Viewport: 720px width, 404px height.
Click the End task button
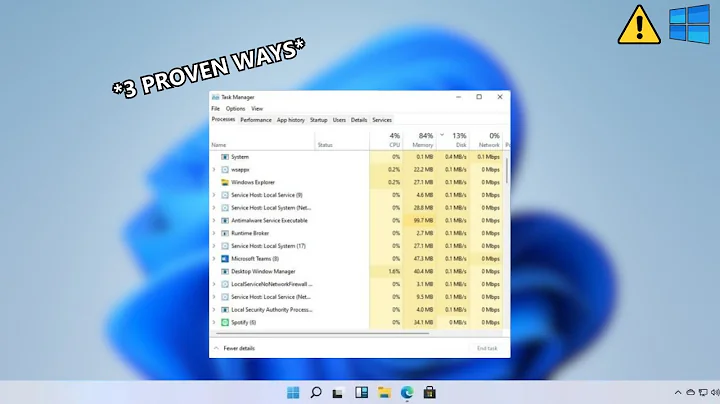[487, 348]
